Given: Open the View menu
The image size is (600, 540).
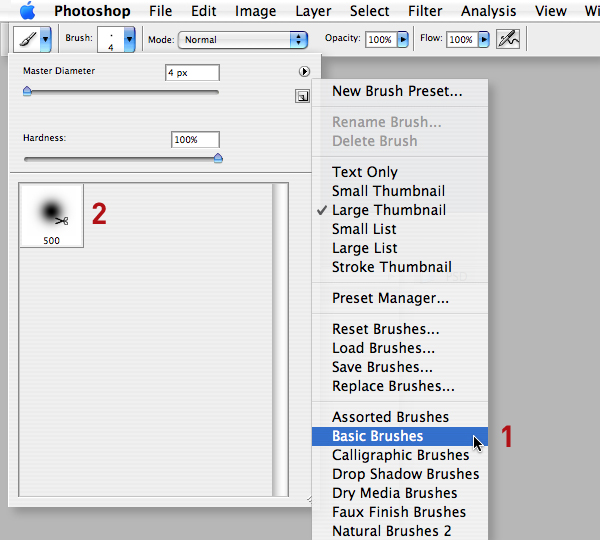Looking at the screenshot, I should [x=550, y=11].
